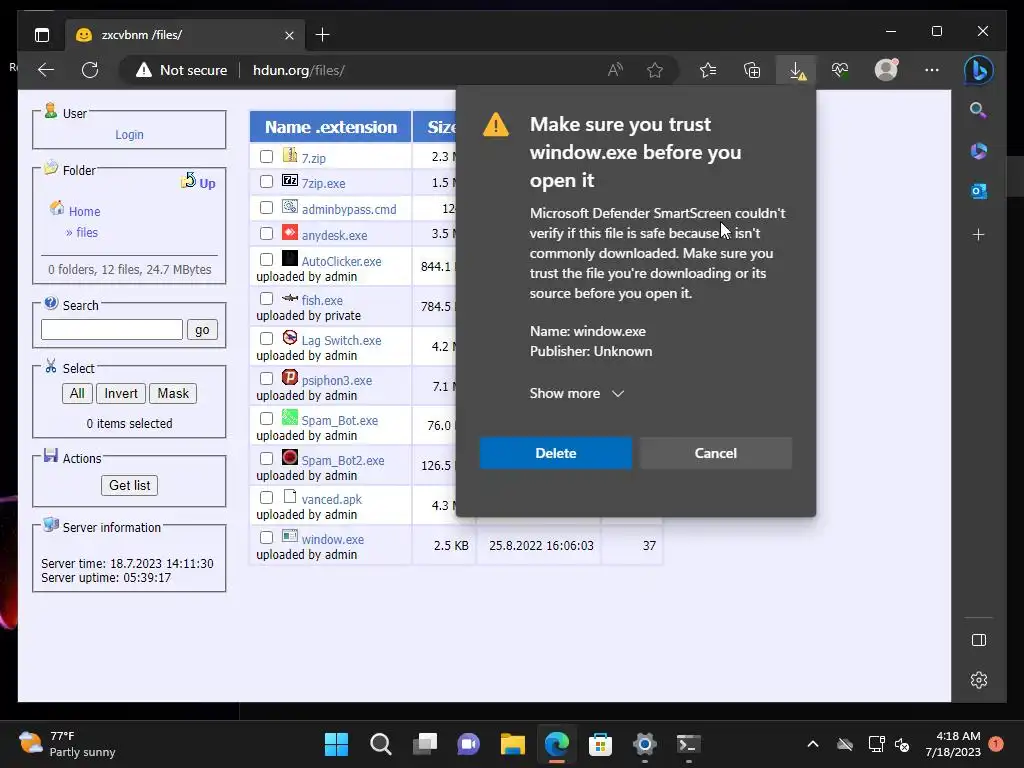Screen dimensions: 1024x768
Task: Open the Bing Copilot sidebar button
Action: pos(978,70)
